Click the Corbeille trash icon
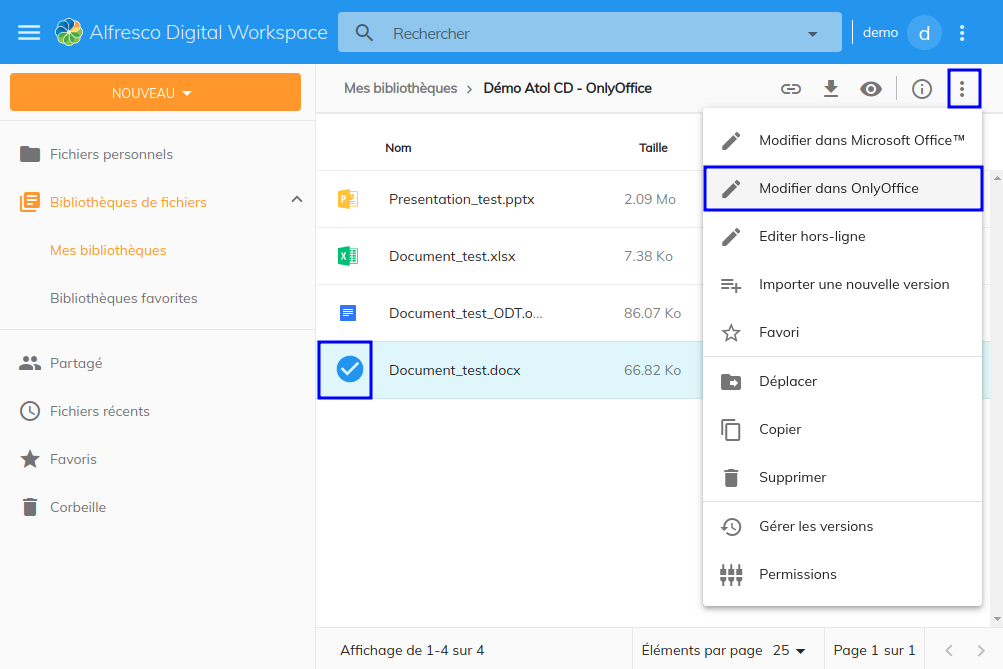The image size is (1003, 669). (x=30, y=507)
